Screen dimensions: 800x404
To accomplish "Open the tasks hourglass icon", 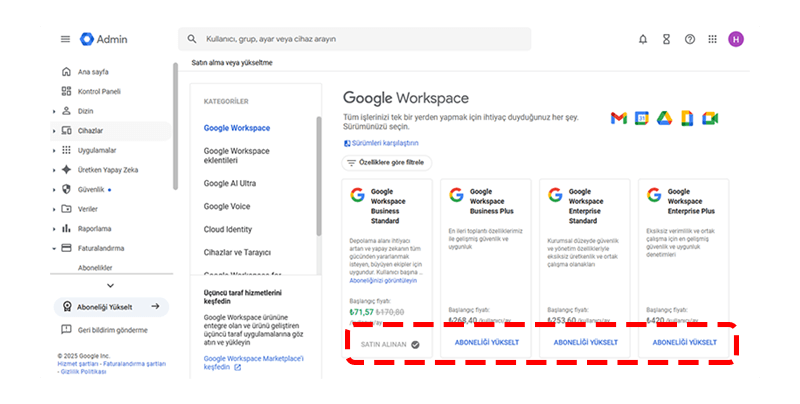I will point(666,39).
